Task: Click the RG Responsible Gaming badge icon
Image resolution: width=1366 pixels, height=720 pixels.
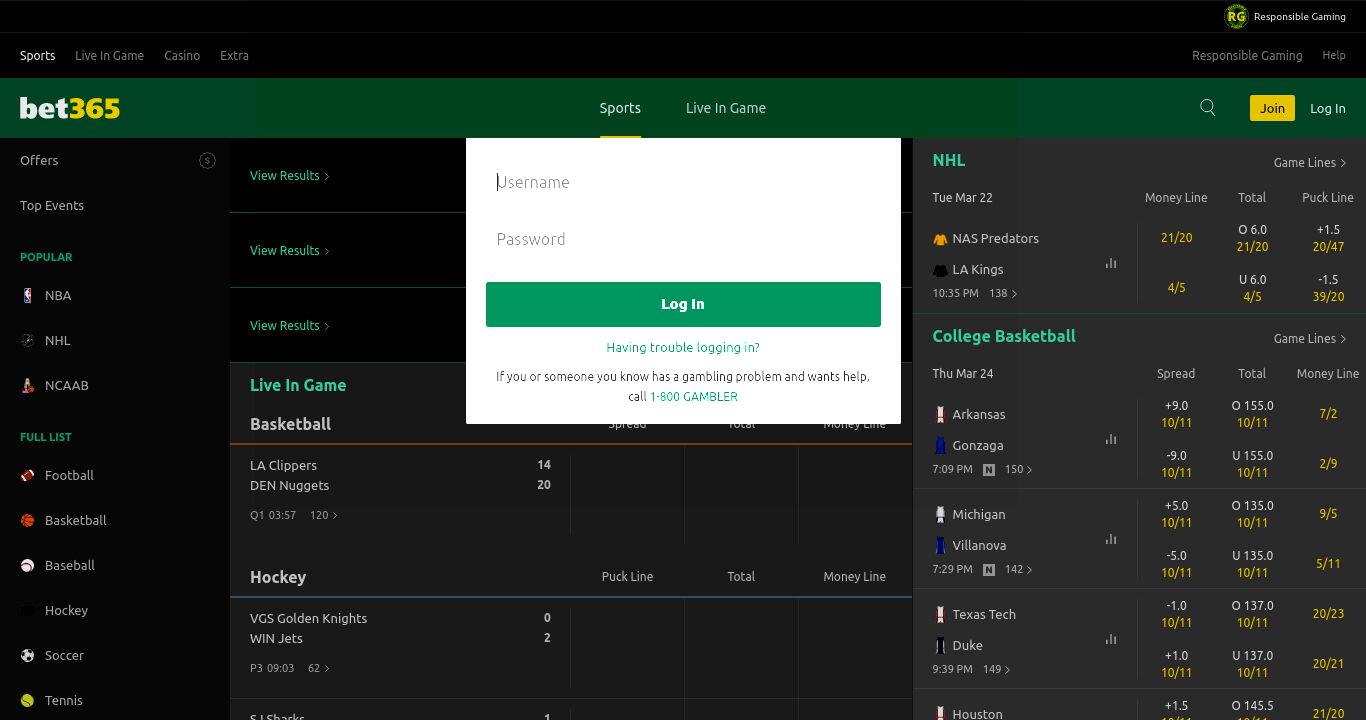Action: tap(1236, 16)
